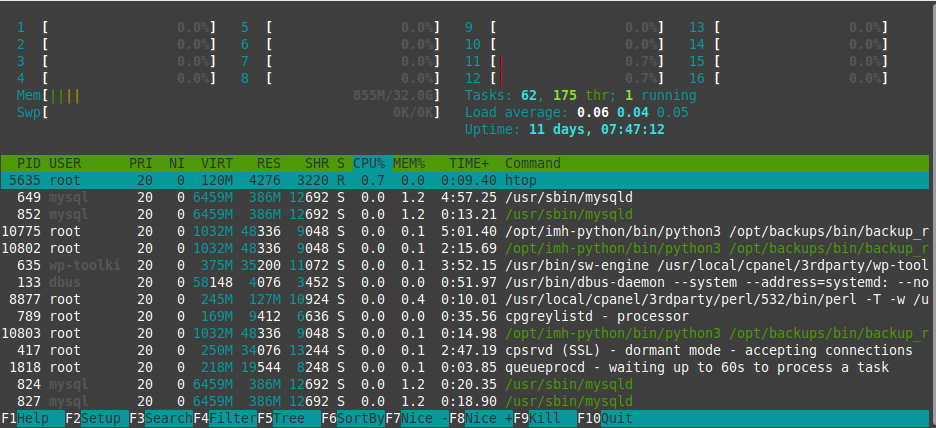Viewport: 936px width, 428px height.
Task: Click the TIME+ column header
Action: pyautogui.click(x=469, y=164)
